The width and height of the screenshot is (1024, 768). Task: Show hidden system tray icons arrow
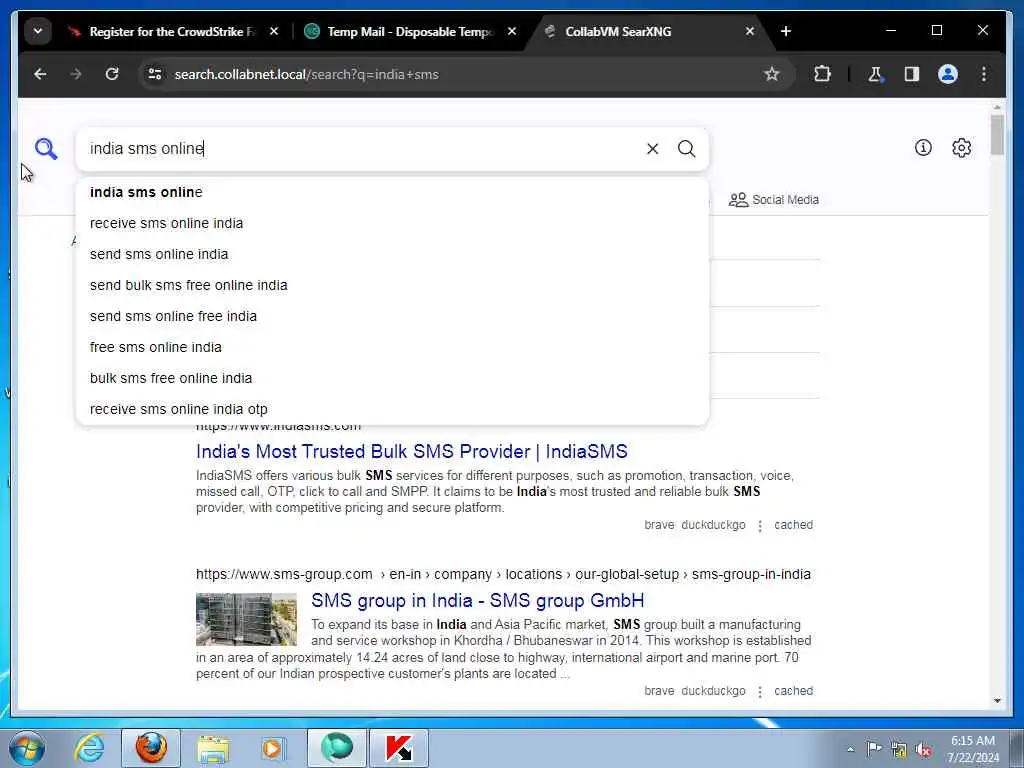pos(850,750)
